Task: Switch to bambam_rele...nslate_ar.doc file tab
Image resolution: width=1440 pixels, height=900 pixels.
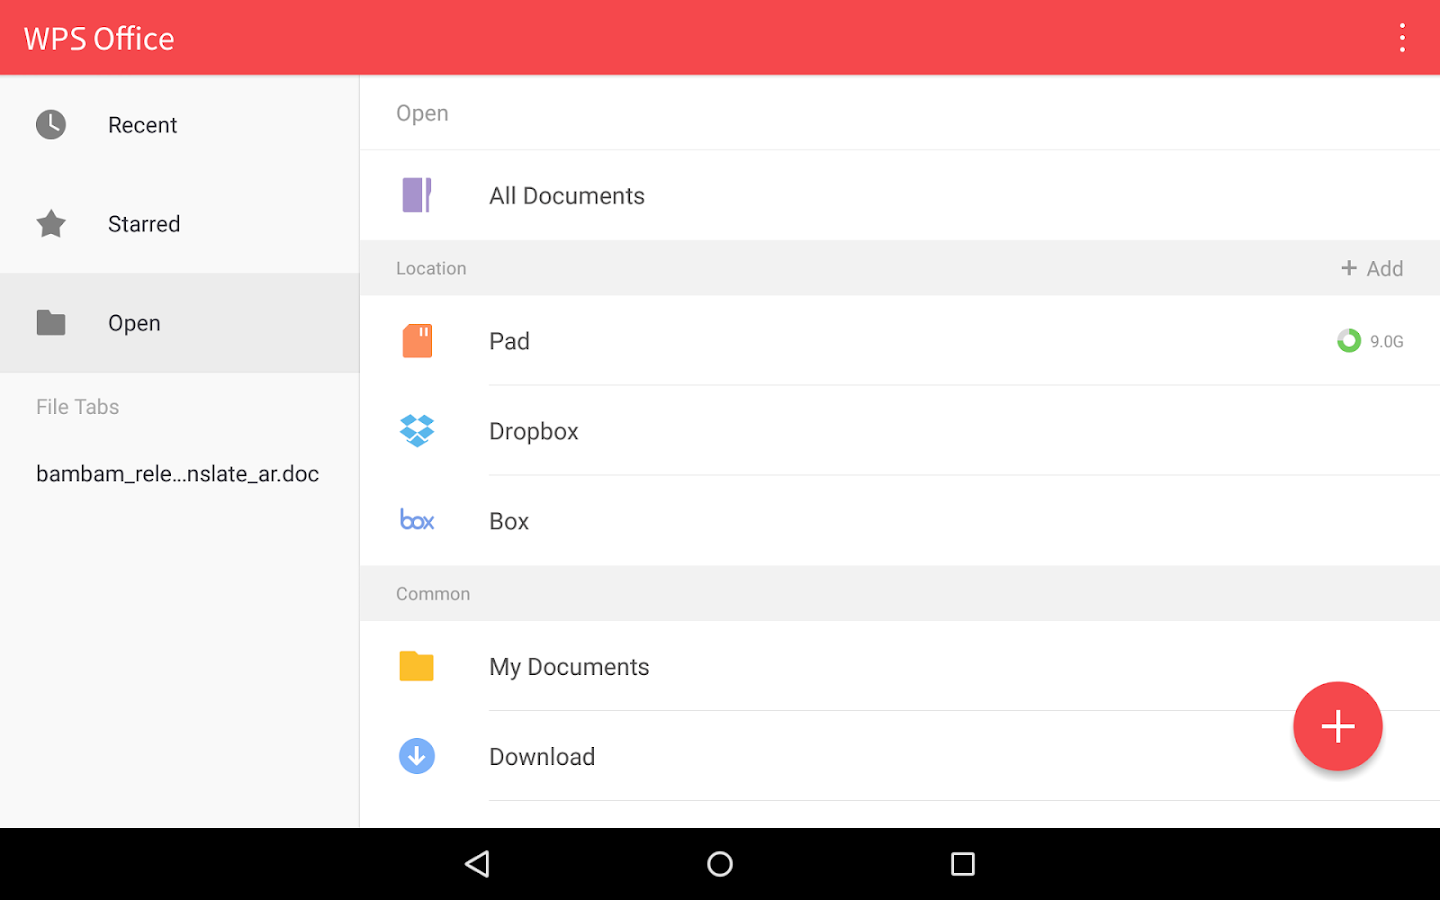Action: [178, 474]
